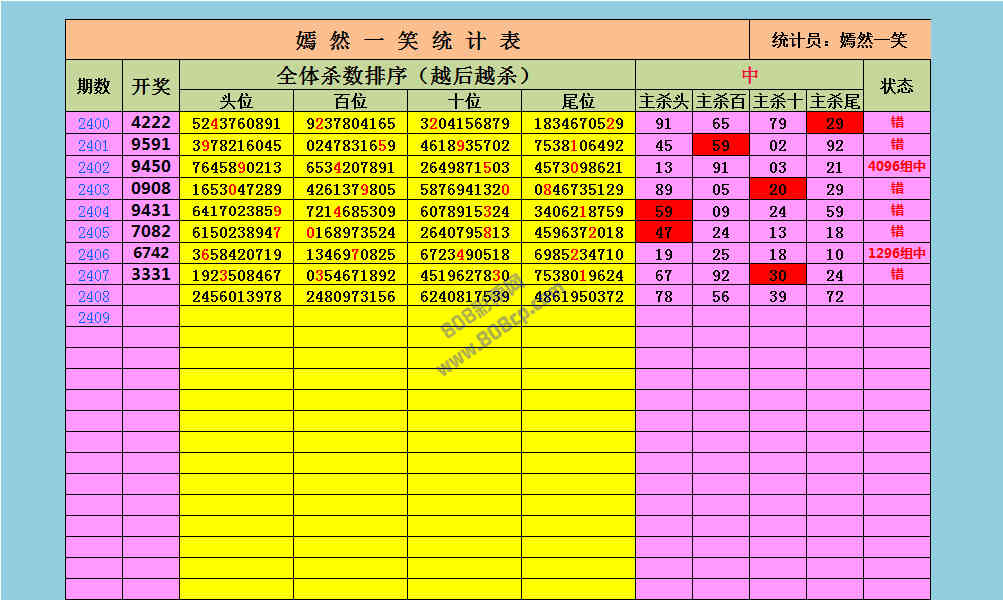Click the 全体杀数排序 header cell

[407, 75]
